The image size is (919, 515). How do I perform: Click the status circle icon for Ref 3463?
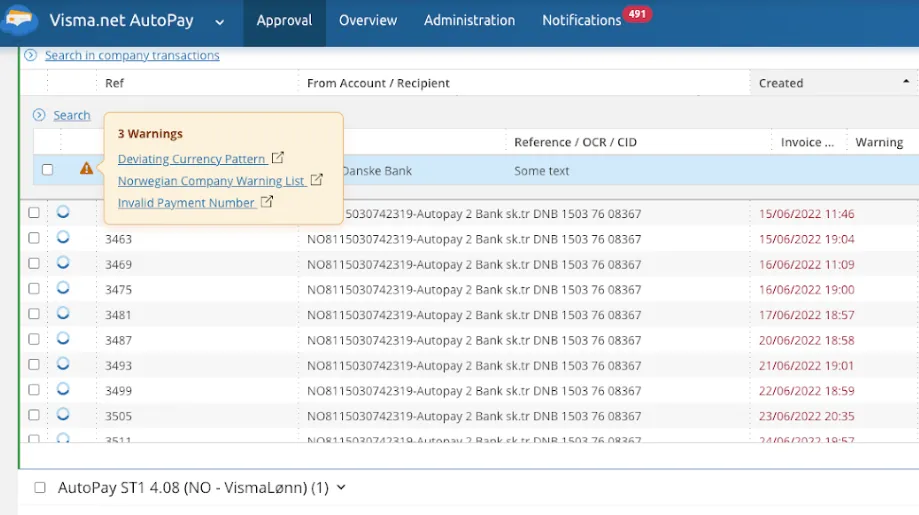(63, 237)
